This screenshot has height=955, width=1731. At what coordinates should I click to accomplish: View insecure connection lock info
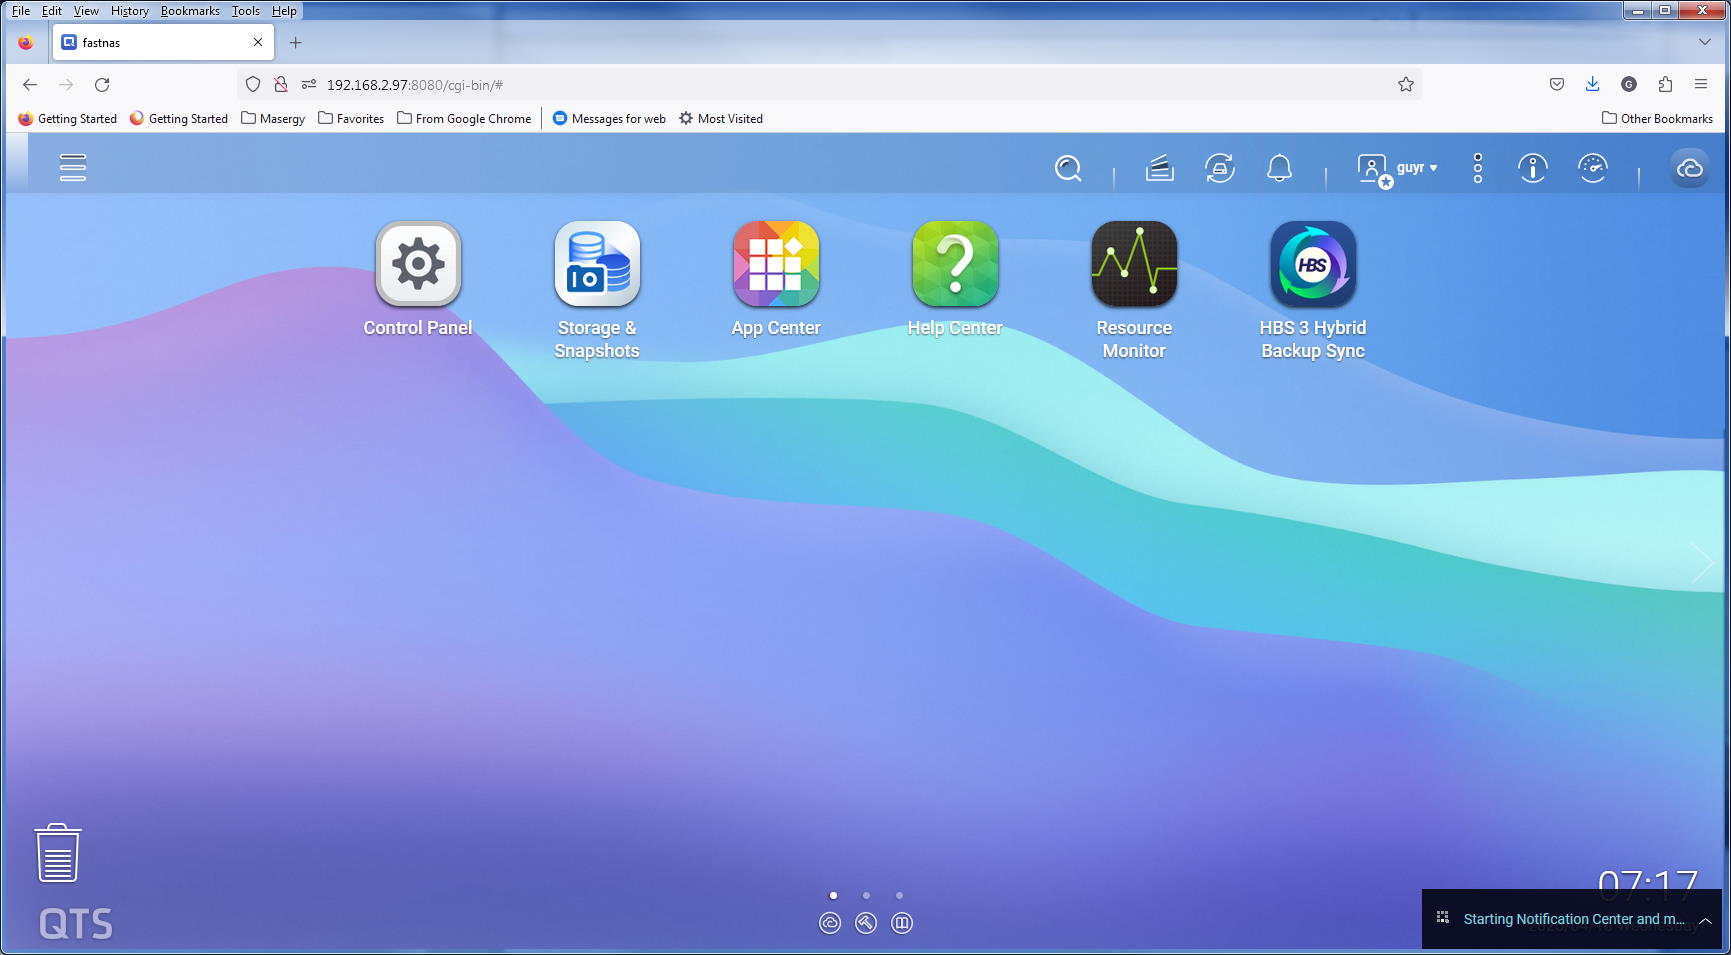coord(281,85)
